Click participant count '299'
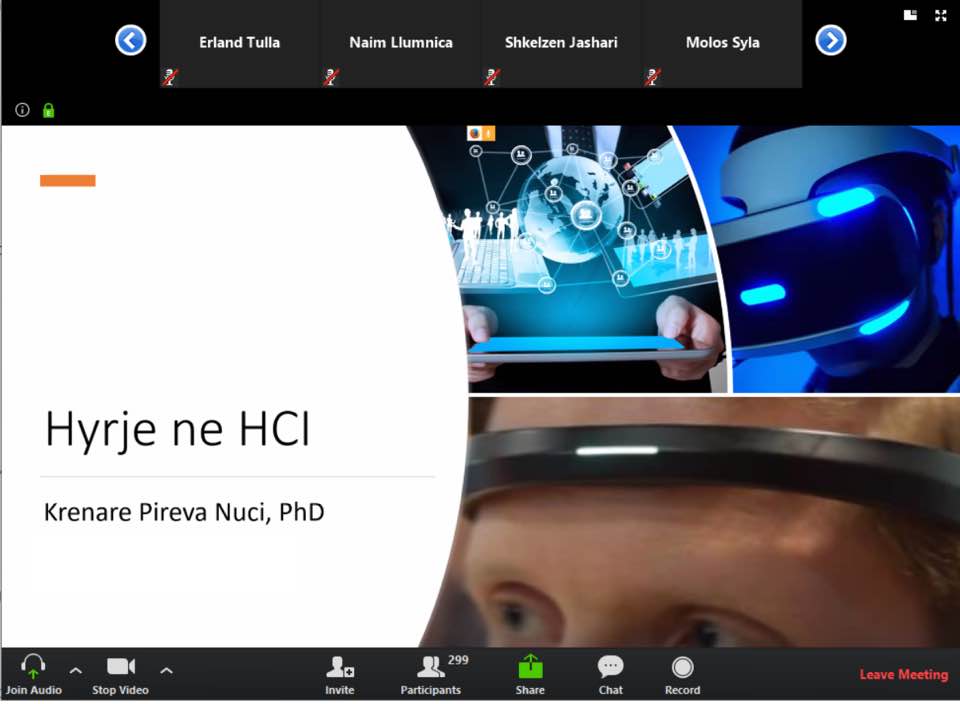960x704 pixels. coord(458,660)
